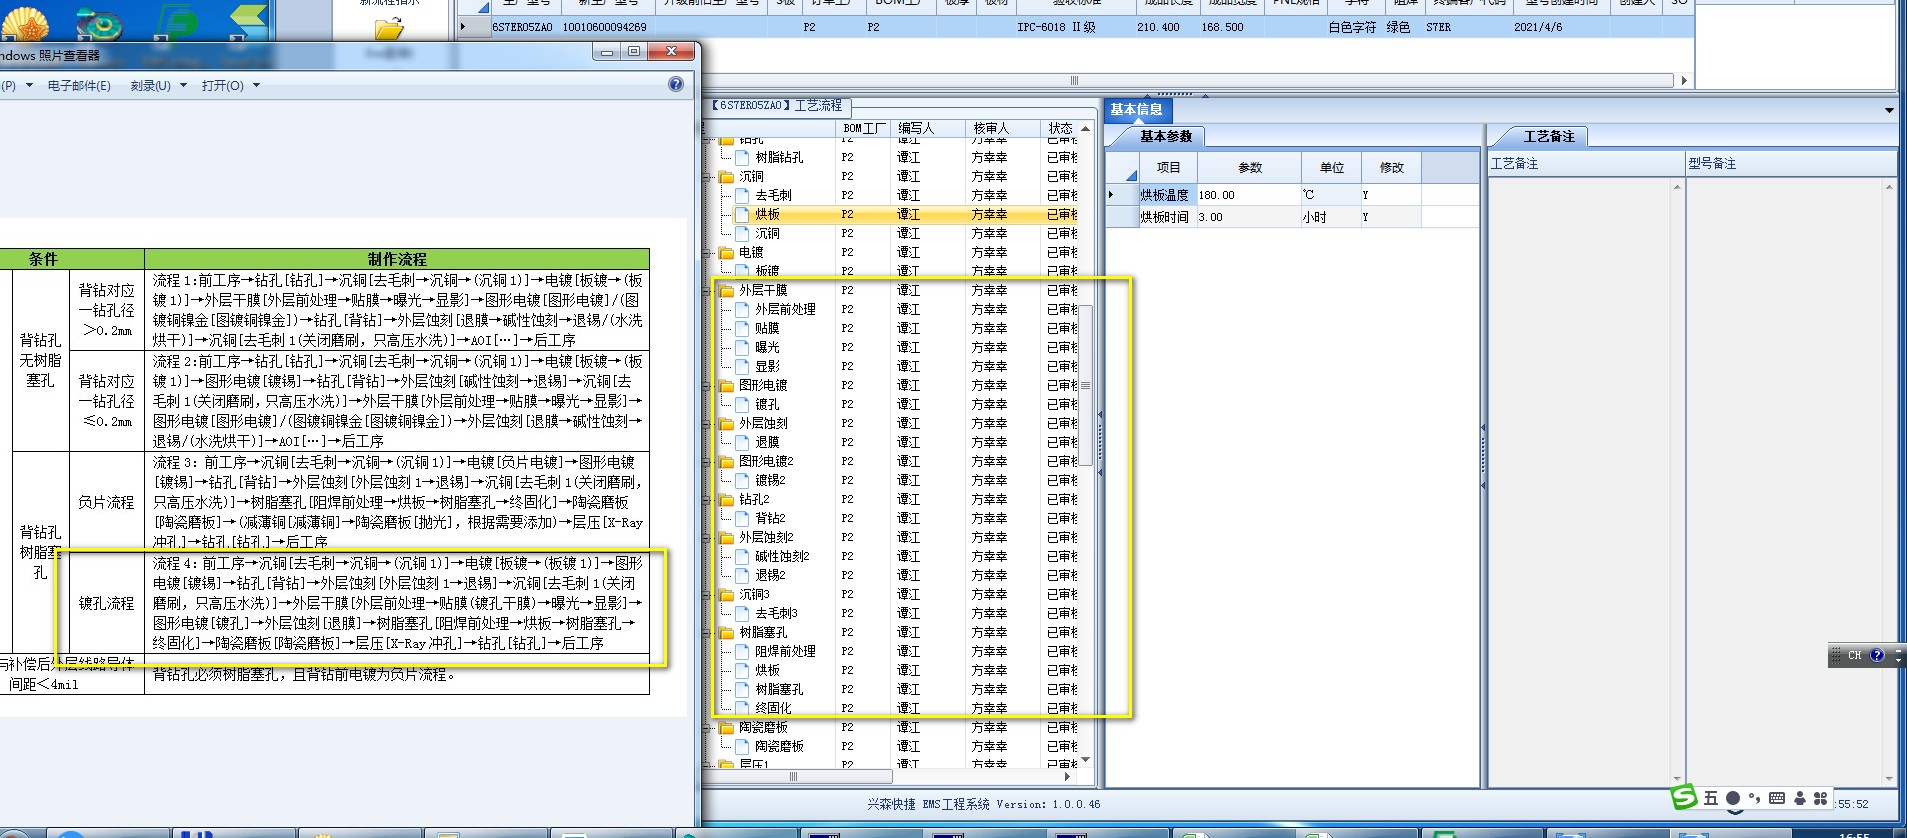Click the document icon of 碱性蚀刻2

[x=742, y=556]
